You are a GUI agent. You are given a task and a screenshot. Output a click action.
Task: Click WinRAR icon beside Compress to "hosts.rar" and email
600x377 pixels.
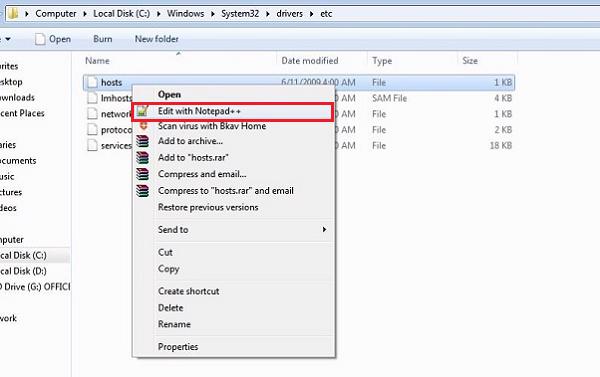click(142, 191)
